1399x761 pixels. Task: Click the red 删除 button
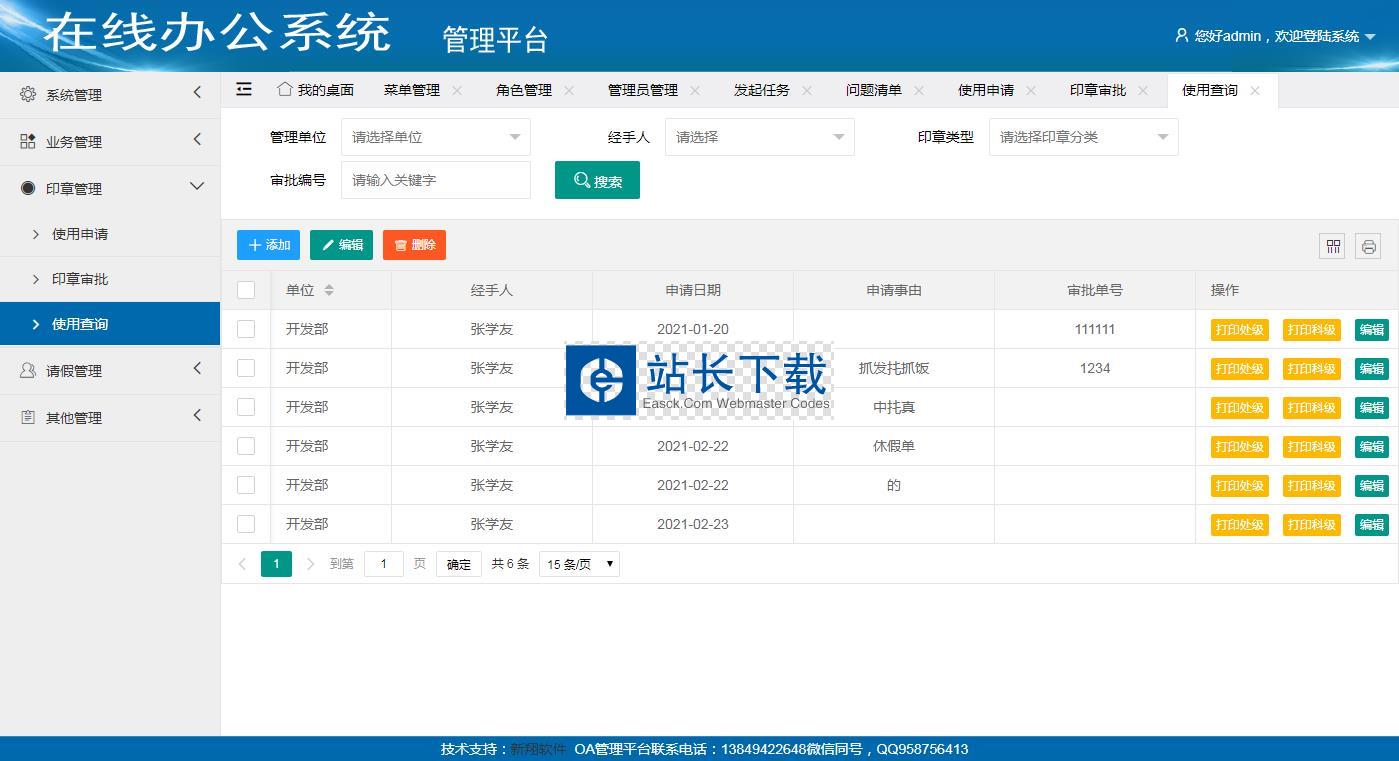point(414,245)
